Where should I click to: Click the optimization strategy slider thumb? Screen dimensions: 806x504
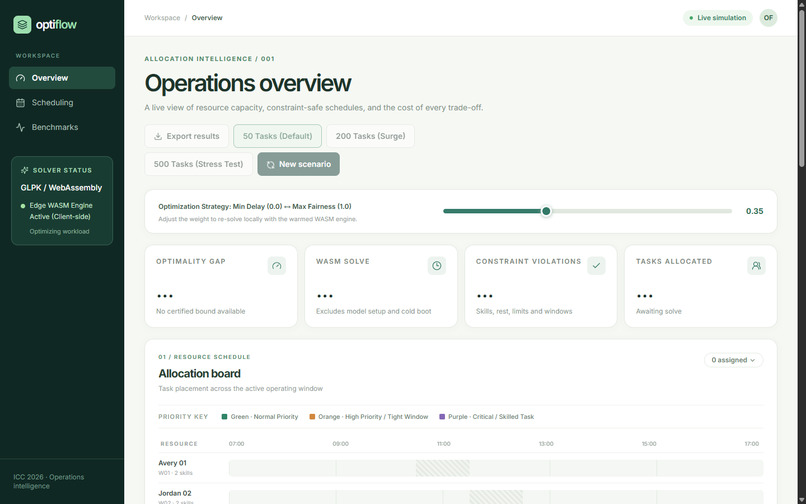click(x=546, y=211)
